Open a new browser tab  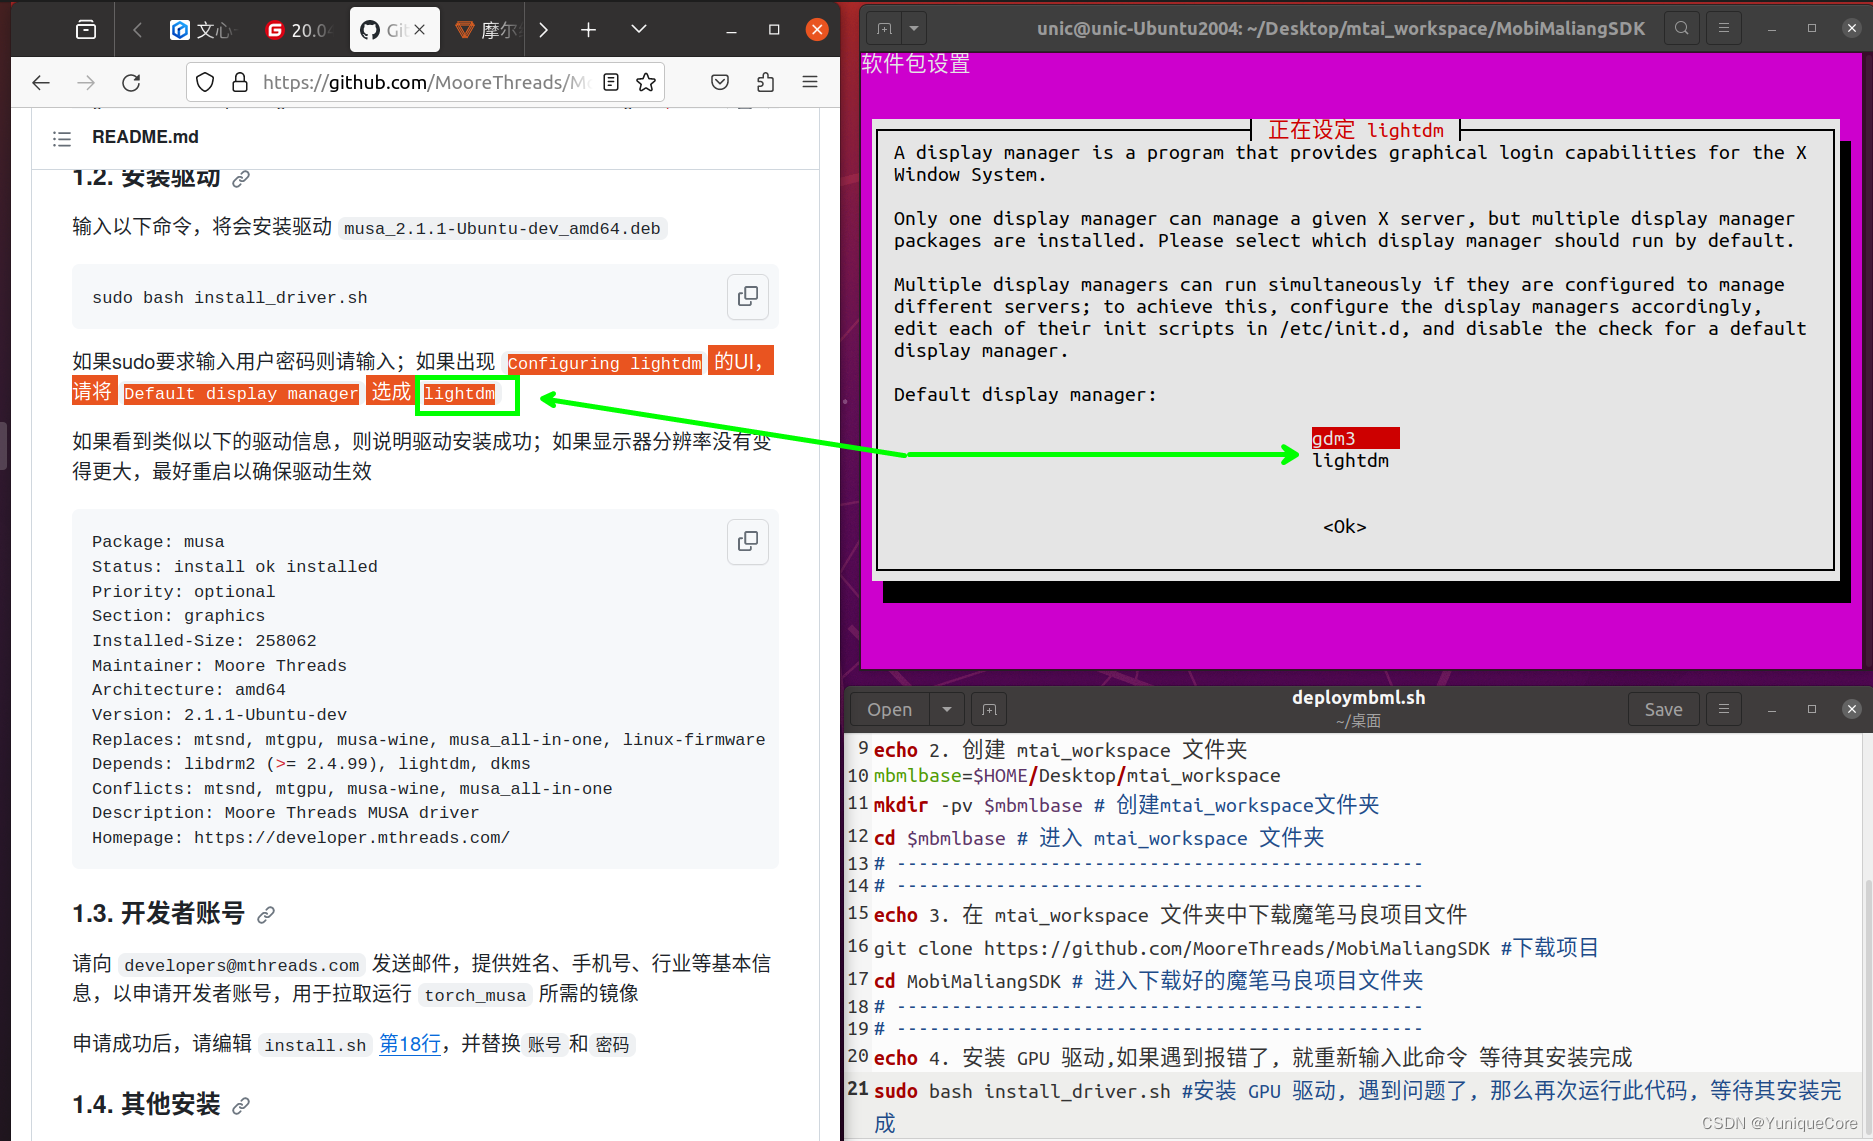coord(588,30)
